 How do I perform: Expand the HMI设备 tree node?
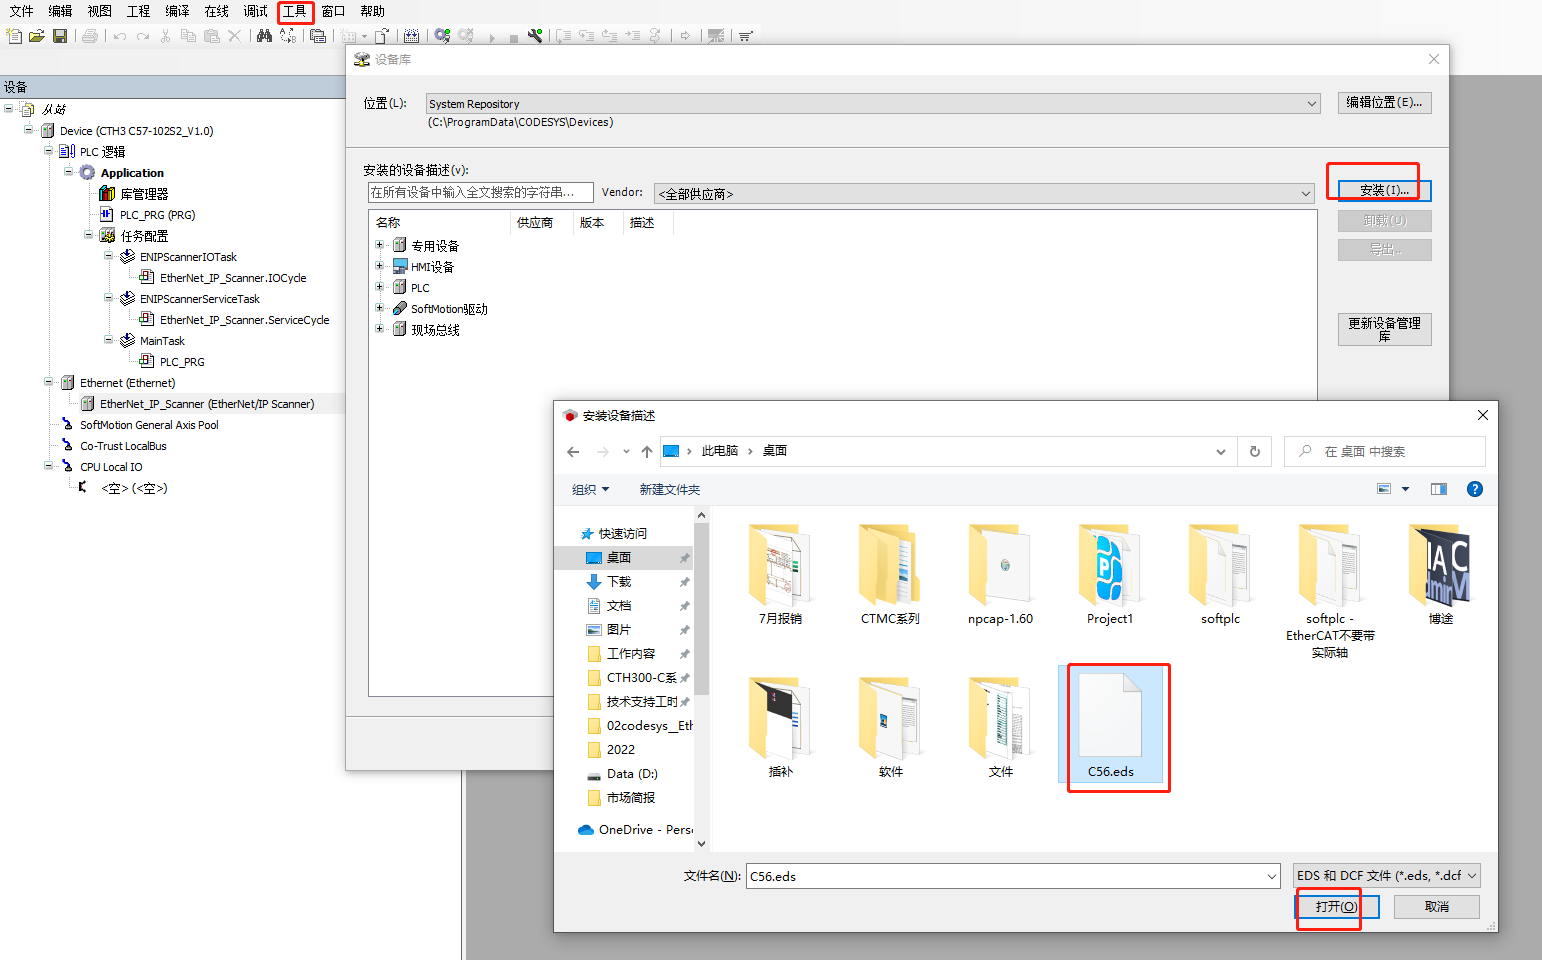click(380, 266)
